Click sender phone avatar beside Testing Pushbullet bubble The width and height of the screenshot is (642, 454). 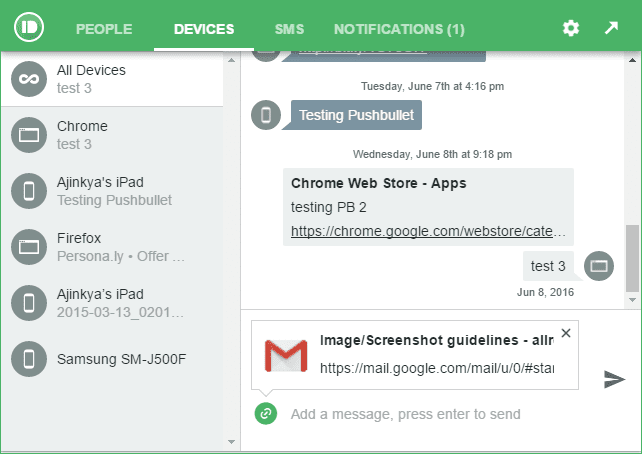pos(266,115)
